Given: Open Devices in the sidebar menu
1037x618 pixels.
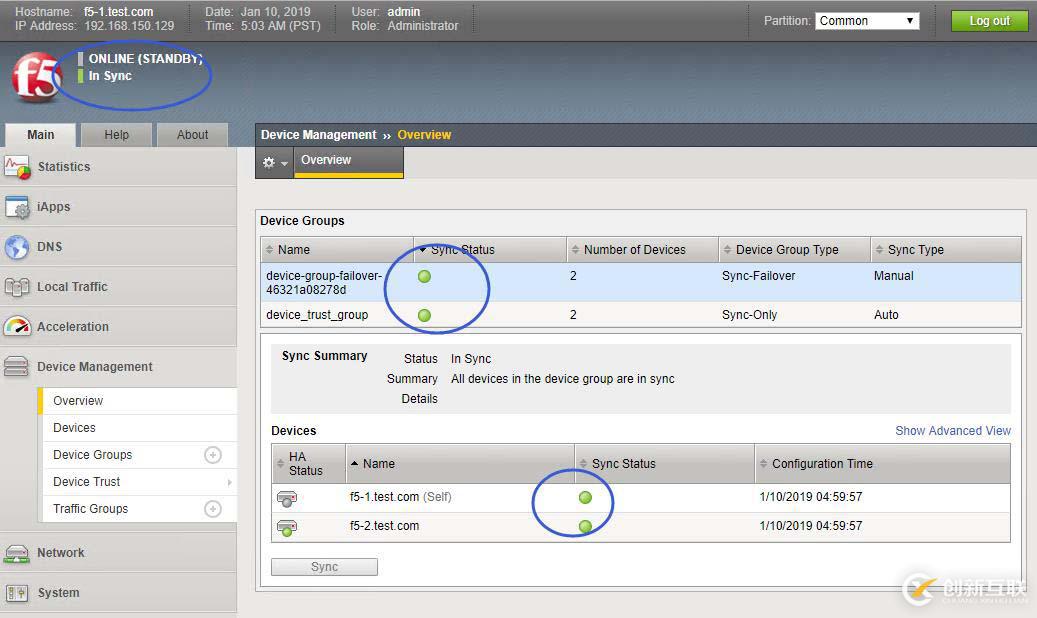Looking at the screenshot, I should 75,428.
